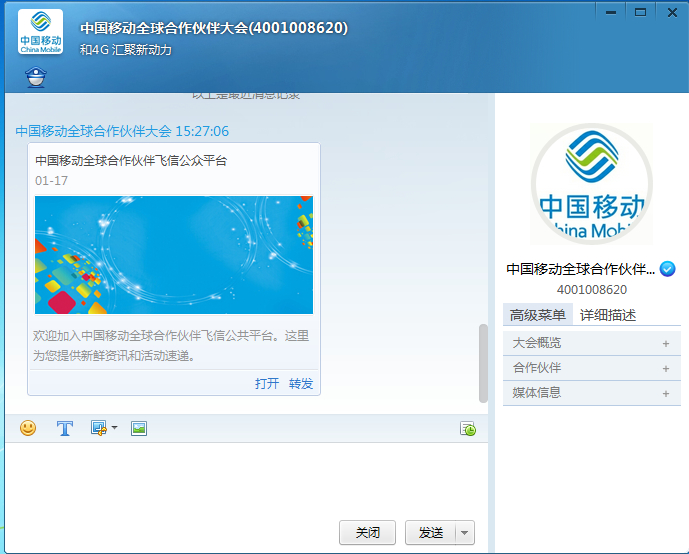Click the chat history scrollbar thumb
689x554 pixels.
(x=483, y=363)
